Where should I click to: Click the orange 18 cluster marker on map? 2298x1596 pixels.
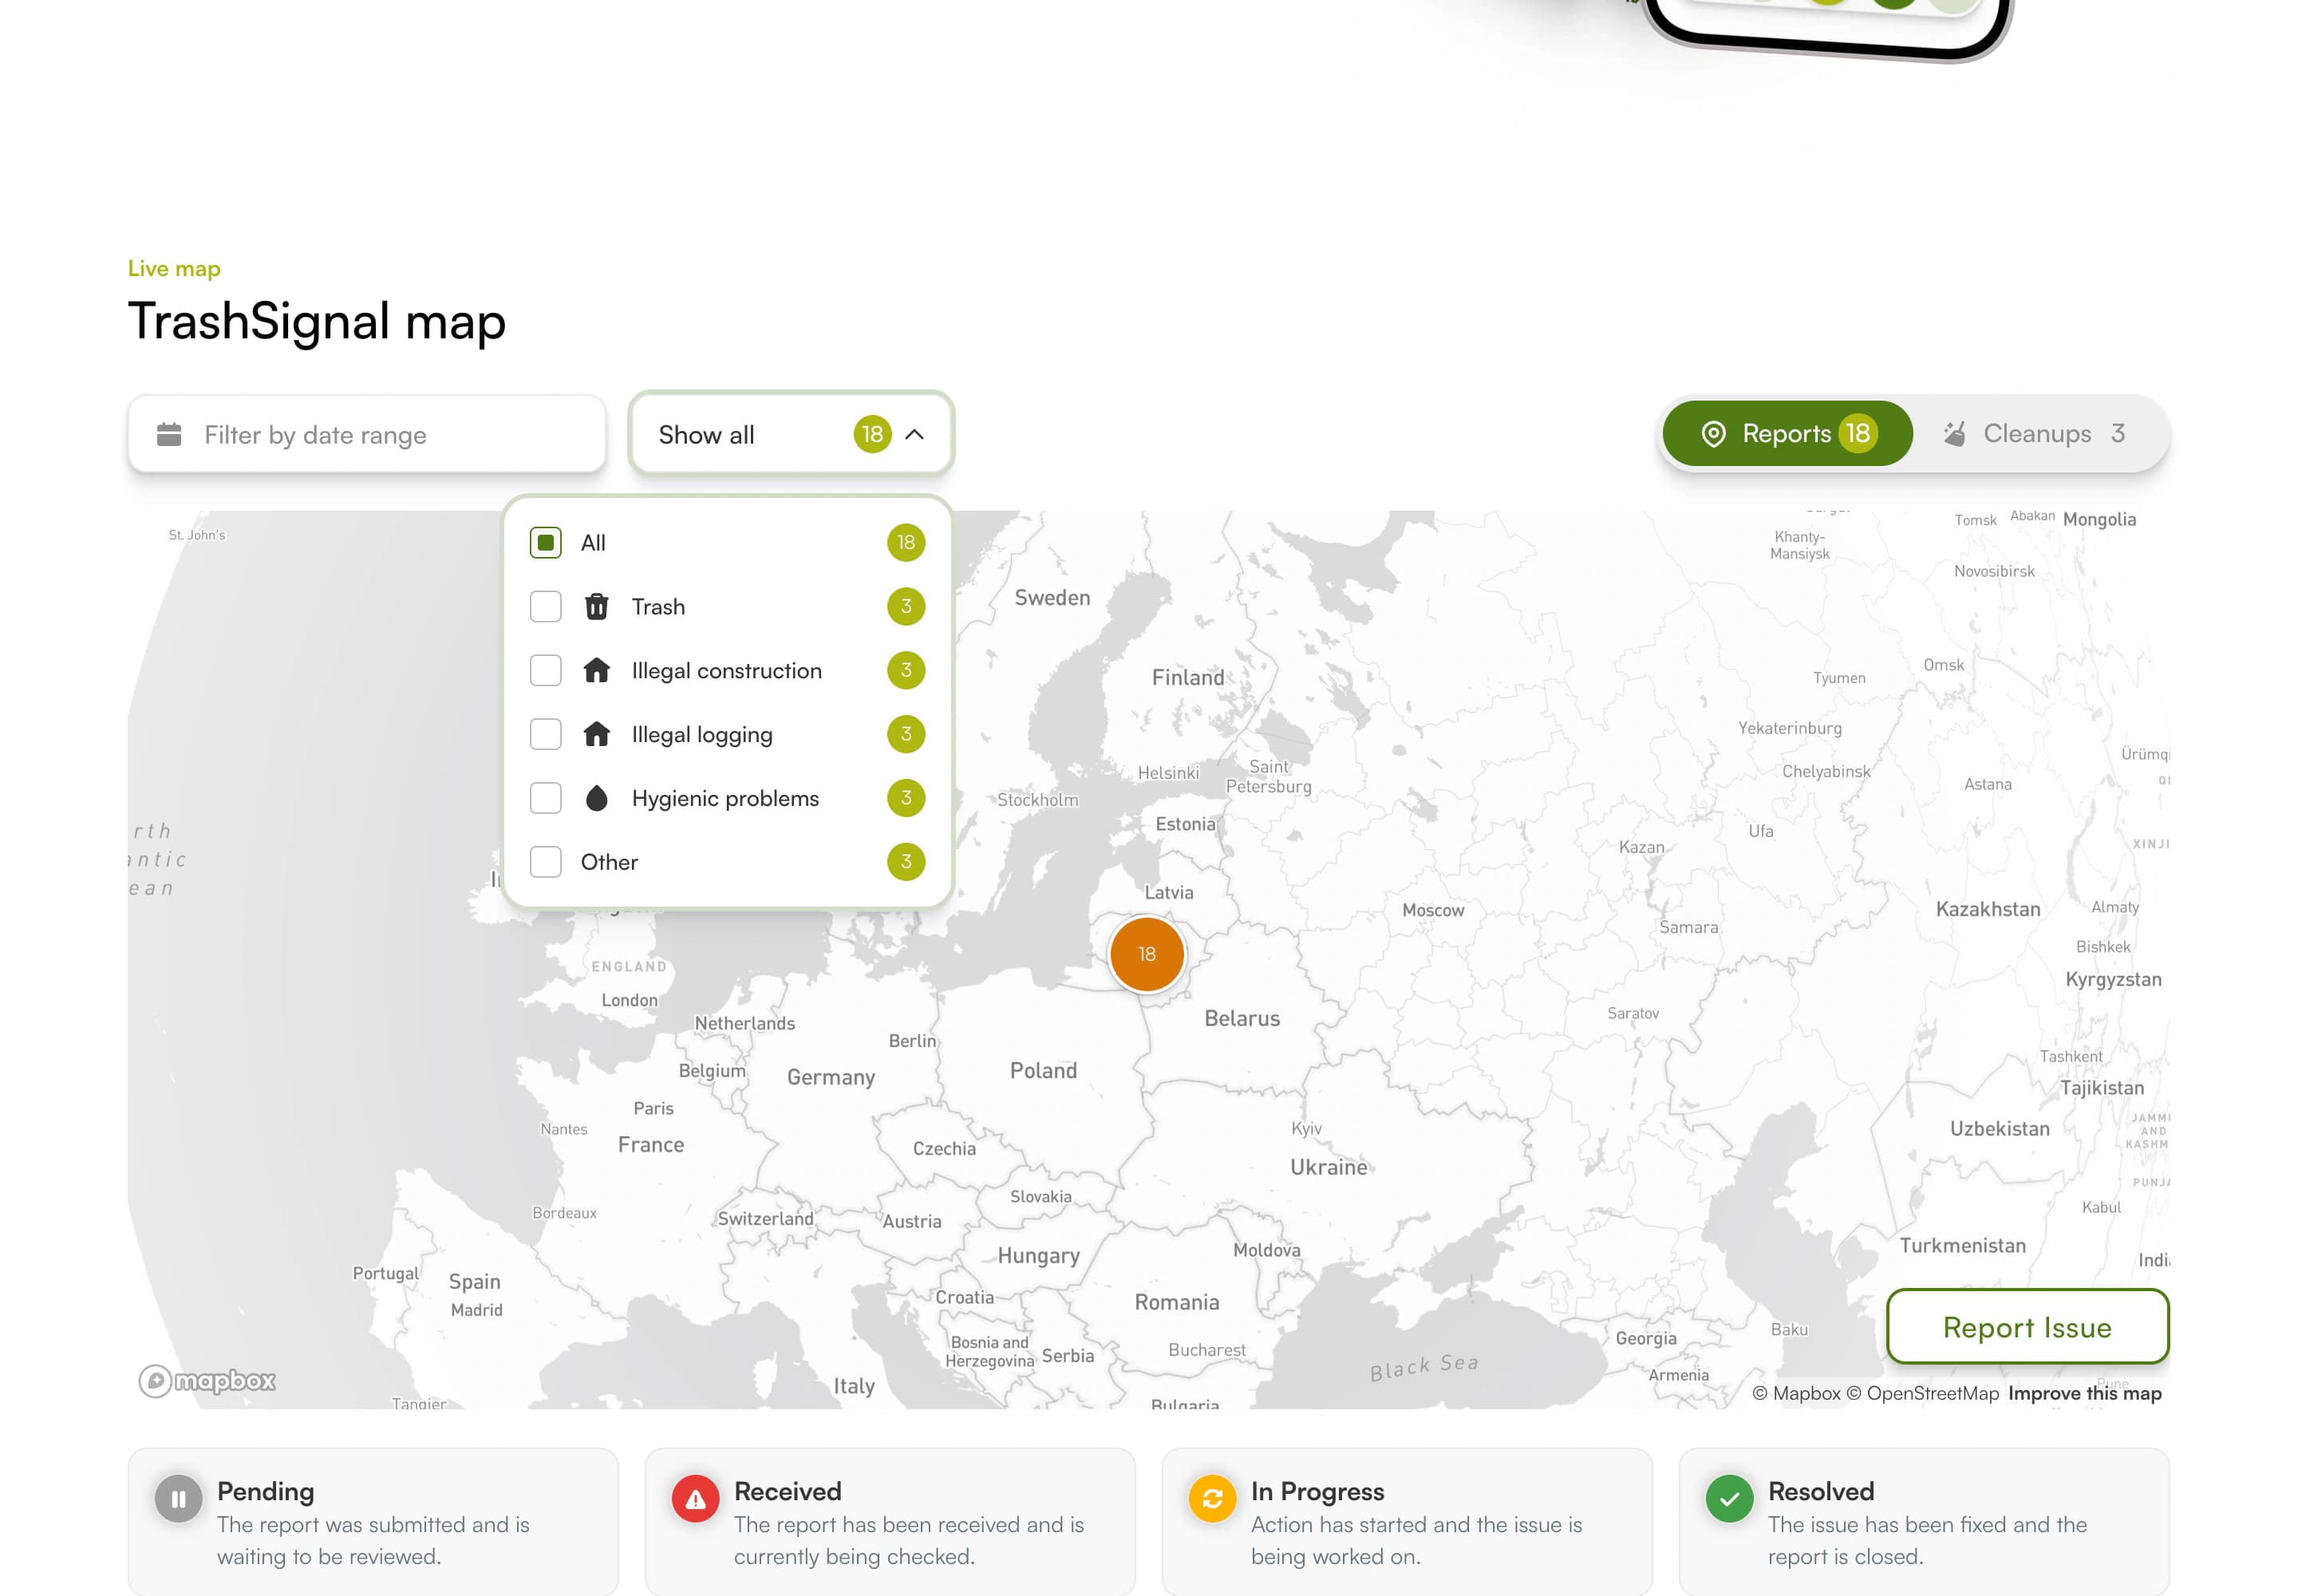pyautogui.click(x=1146, y=954)
